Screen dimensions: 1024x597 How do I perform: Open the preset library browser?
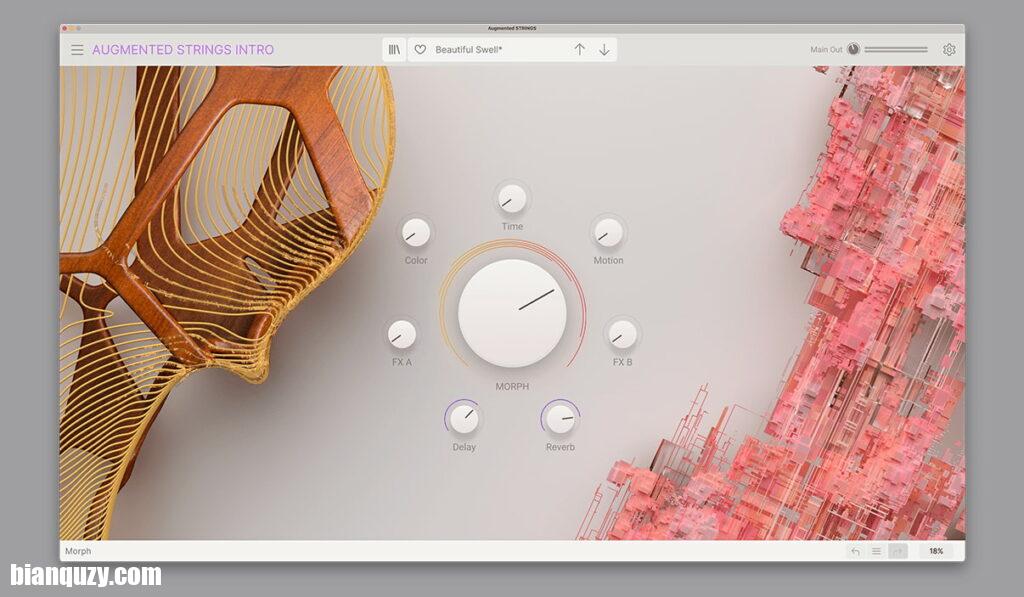coord(394,50)
